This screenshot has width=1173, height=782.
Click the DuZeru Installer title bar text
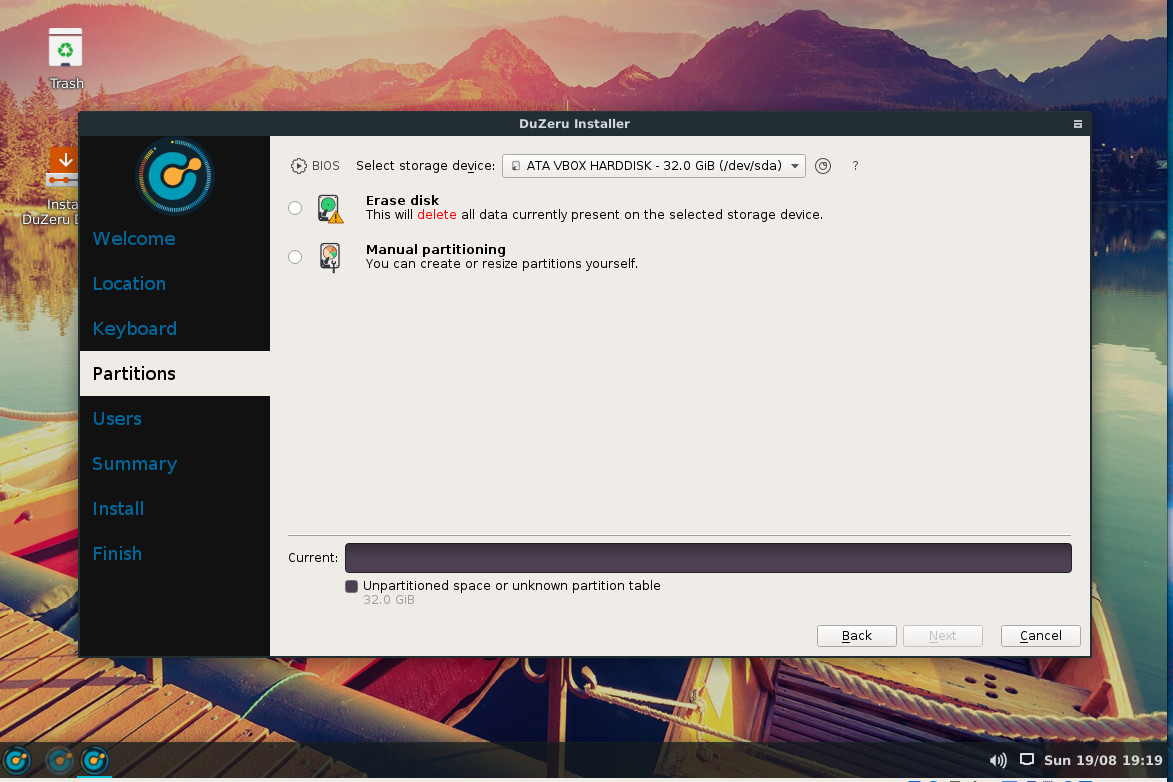coord(575,124)
